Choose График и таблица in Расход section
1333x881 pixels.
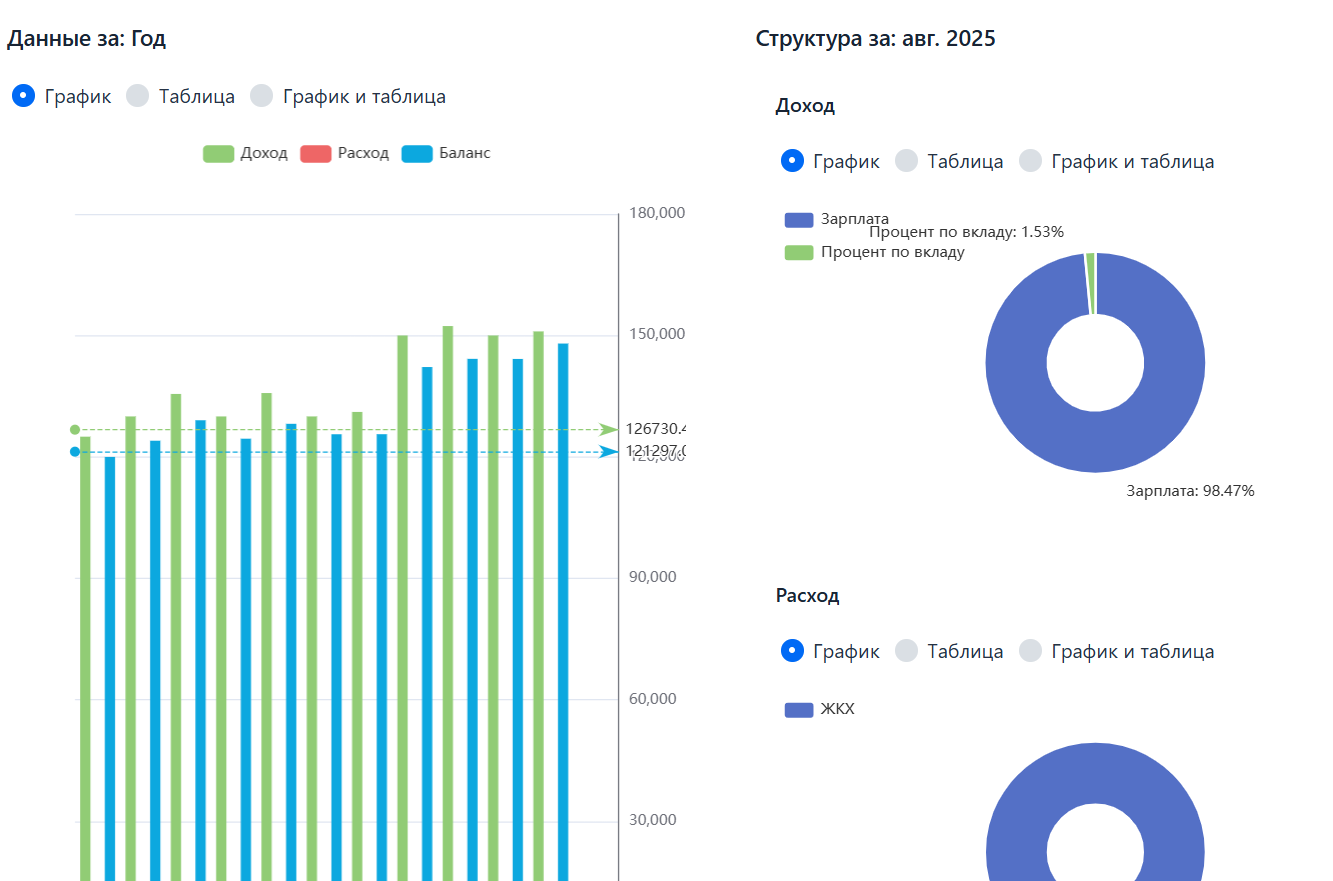[x=1030, y=651]
